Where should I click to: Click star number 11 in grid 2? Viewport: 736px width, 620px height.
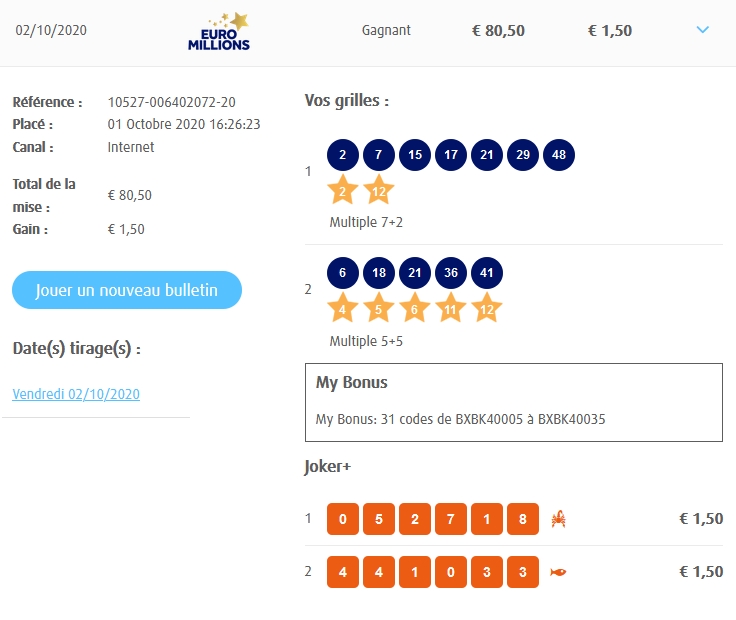click(x=451, y=308)
